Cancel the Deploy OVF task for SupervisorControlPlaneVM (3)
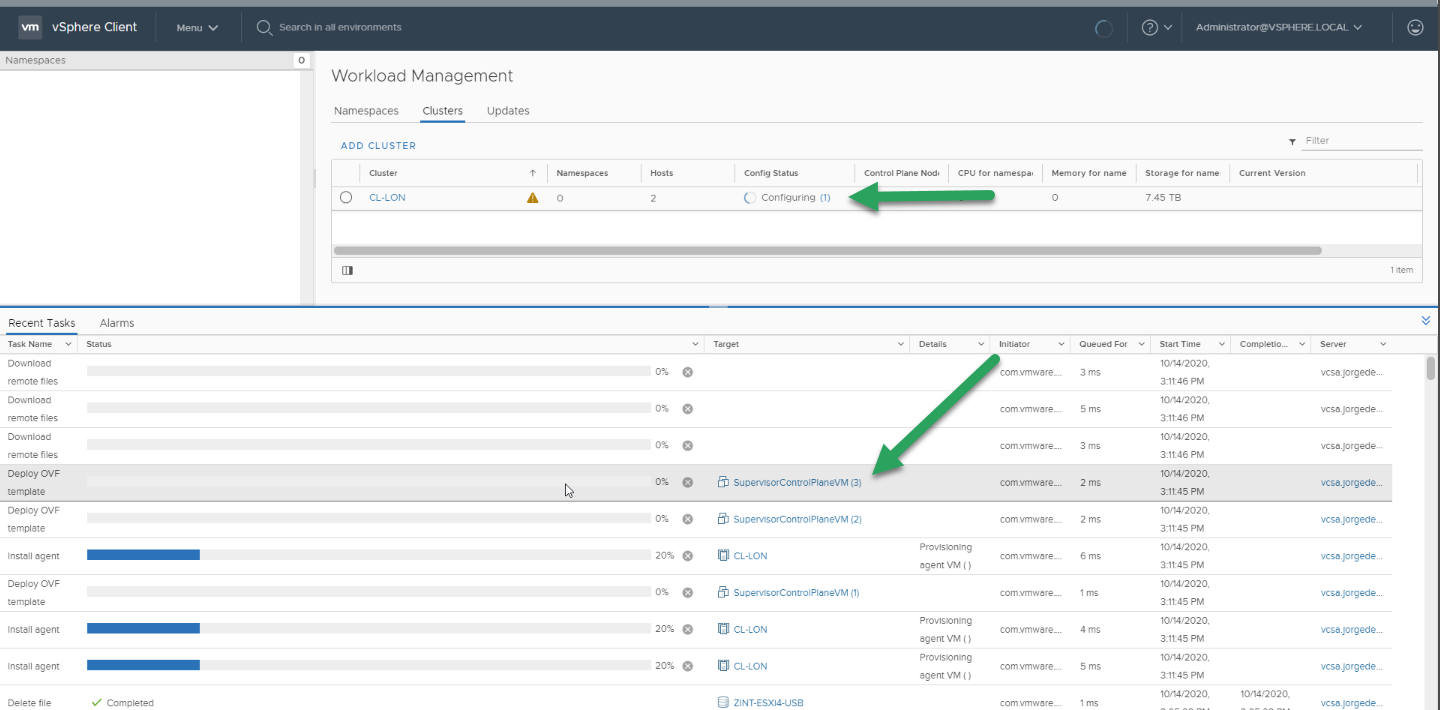Image resolution: width=1440 pixels, height=710 pixels. pos(687,482)
